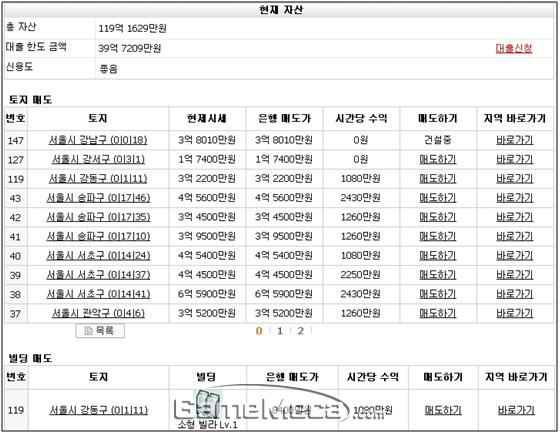The image size is (560, 433).
Task: Open land link 서울시 관악구 (0|4|6)
Action: click(98, 313)
